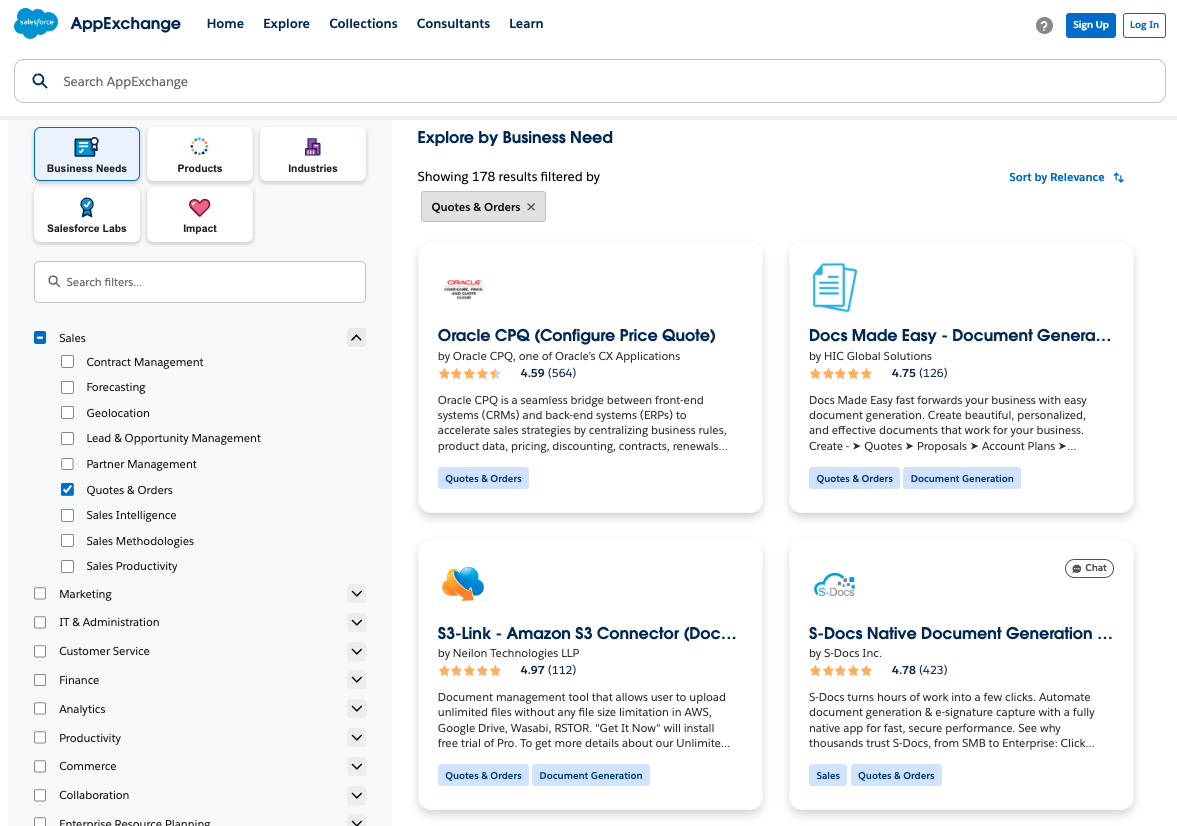Expand the Productivity filter section
This screenshot has width=1177, height=826.
[357, 738]
